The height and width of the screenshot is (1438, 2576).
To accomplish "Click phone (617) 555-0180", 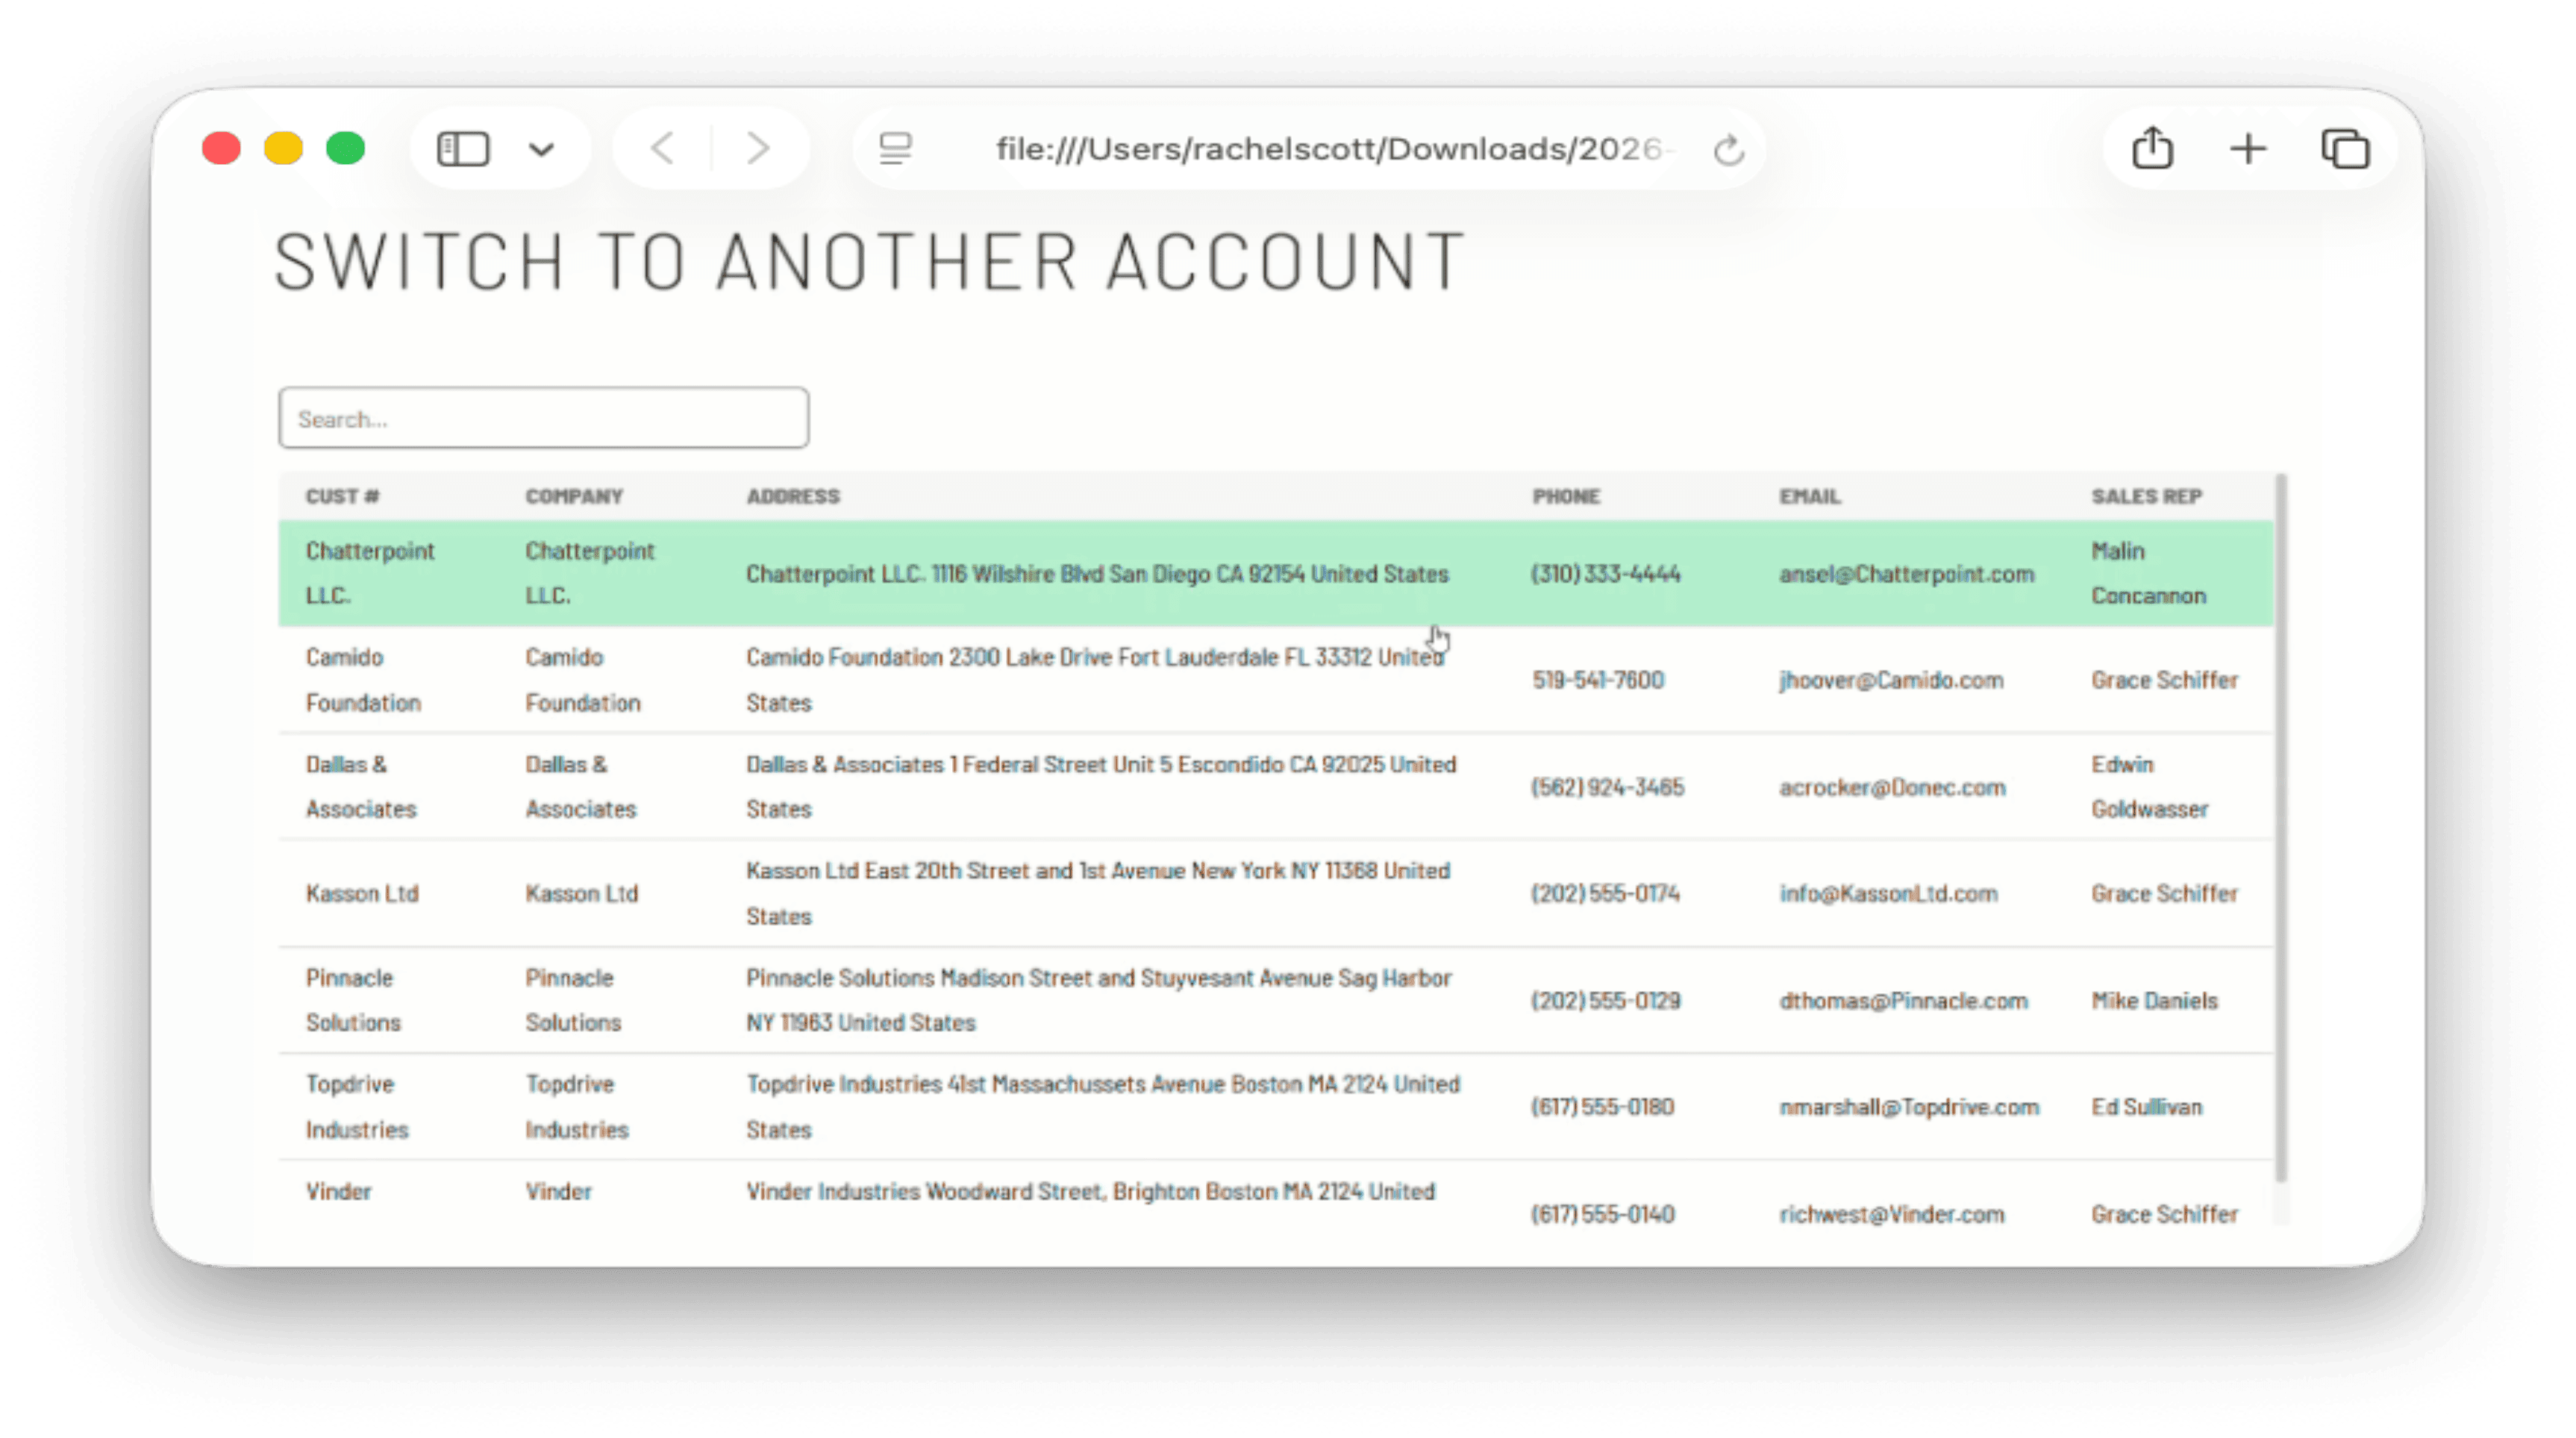I will coord(1602,1107).
